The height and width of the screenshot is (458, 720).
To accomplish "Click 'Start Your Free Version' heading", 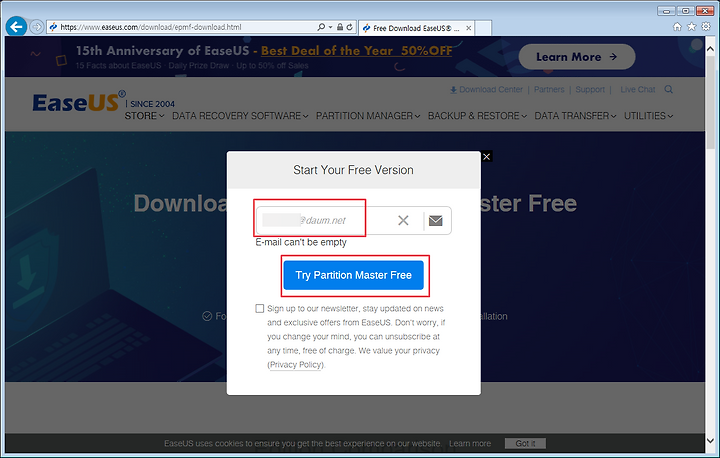I will (354, 170).
